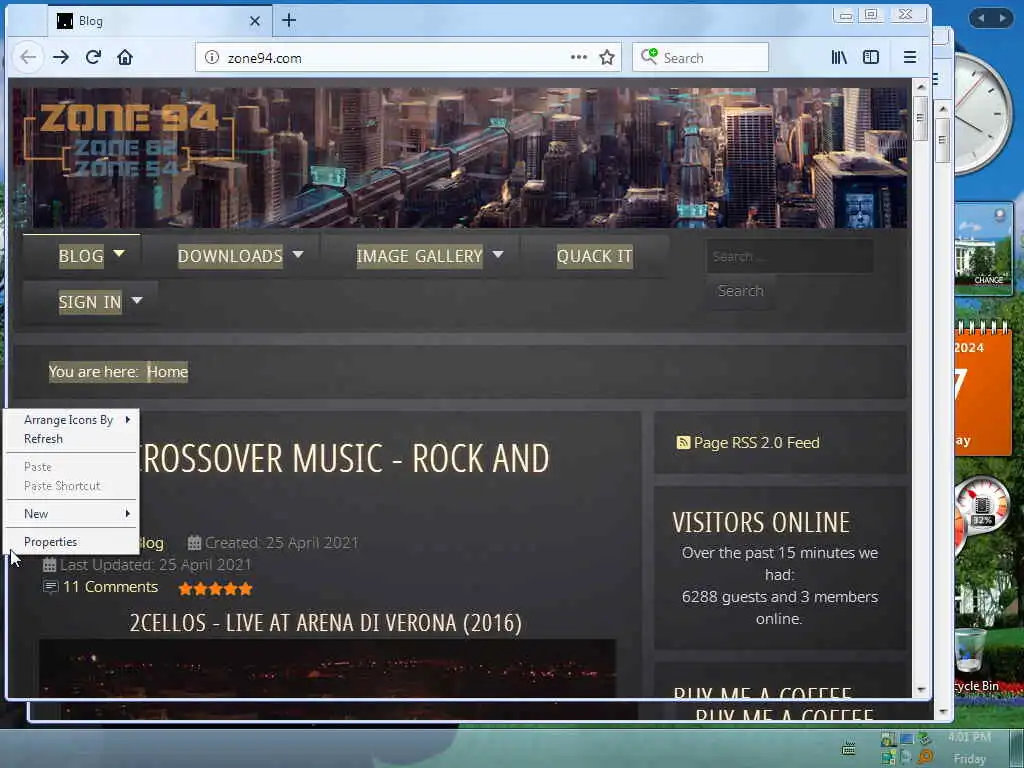Viewport: 1024px width, 768px height.
Task: Click the page scrollbar up arrow
Action: coord(921,87)
